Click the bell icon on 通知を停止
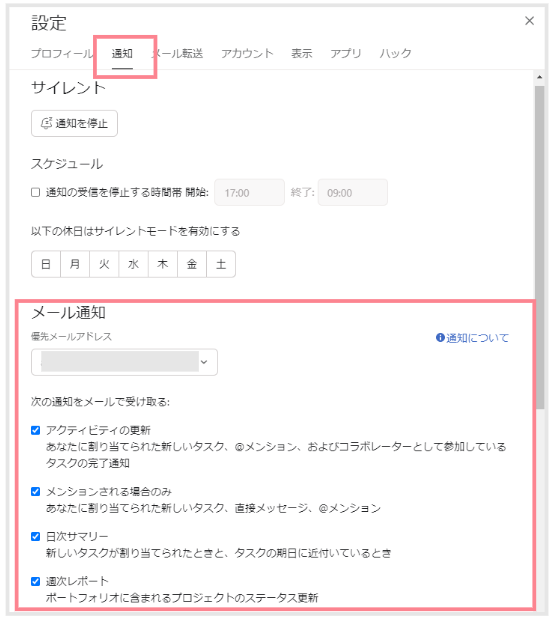This screenshot has height=623, width=552. point(46,123)
